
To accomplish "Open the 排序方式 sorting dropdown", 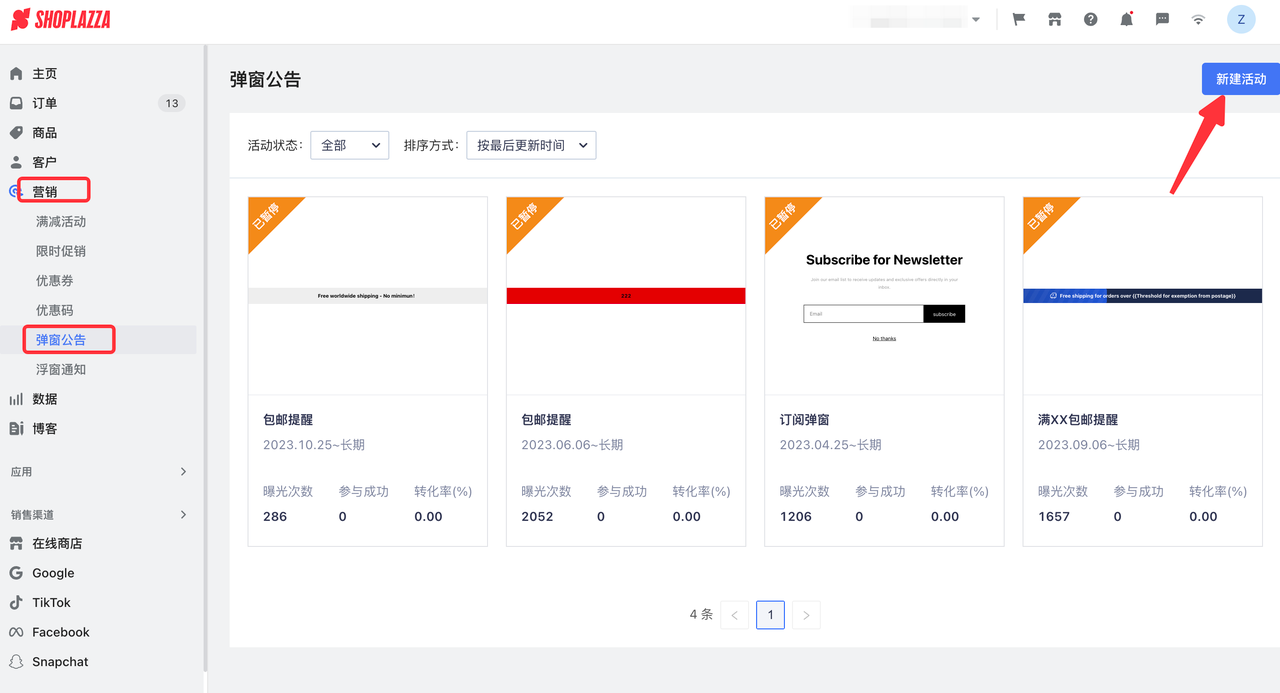I will coord(531,144).
